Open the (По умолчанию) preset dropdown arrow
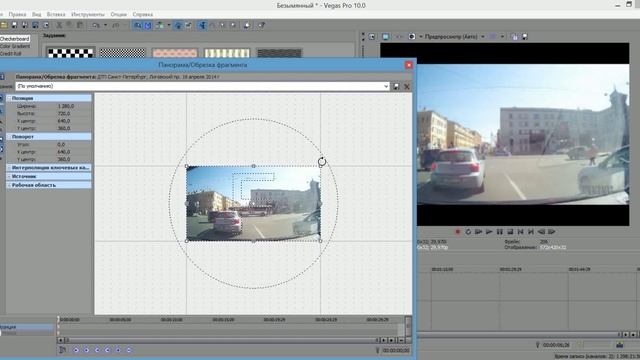Screen dimensions: 640x360 point(386,87)
